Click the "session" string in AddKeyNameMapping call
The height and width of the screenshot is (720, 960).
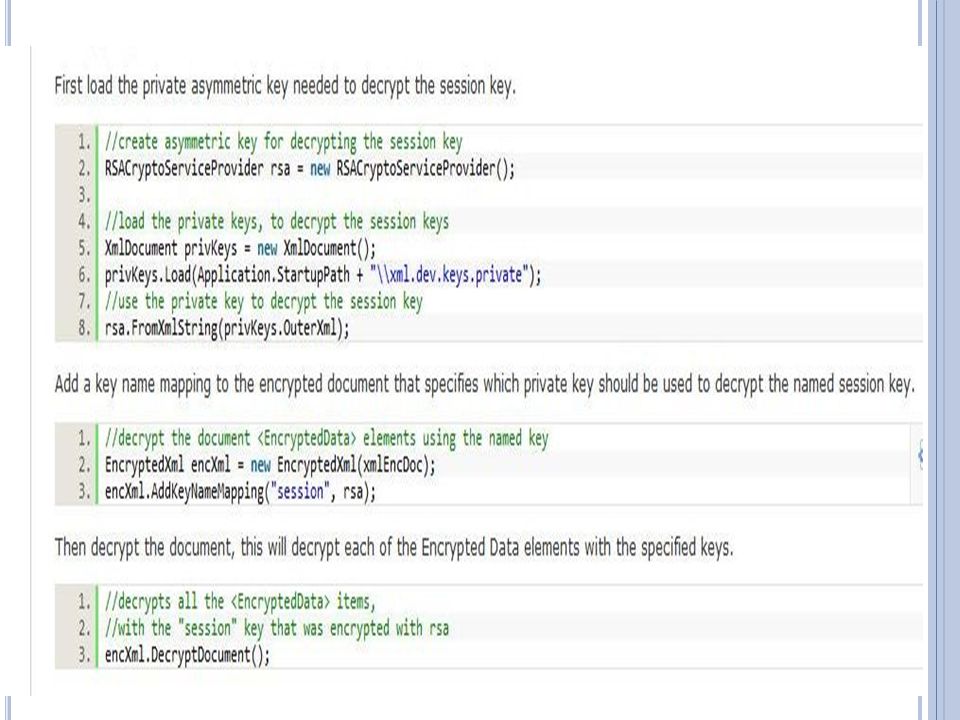tap(299, 491)
